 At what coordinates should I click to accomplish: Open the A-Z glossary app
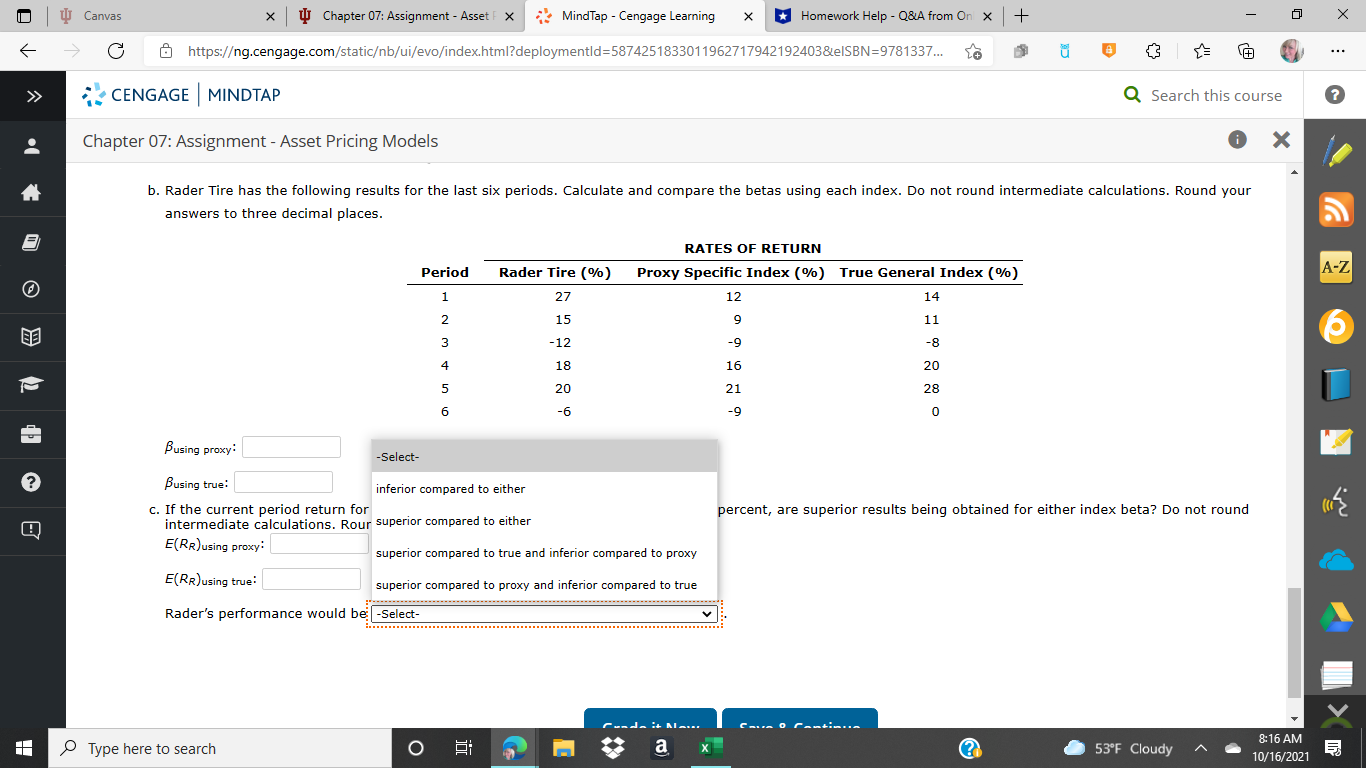[x=1337, y=267]
